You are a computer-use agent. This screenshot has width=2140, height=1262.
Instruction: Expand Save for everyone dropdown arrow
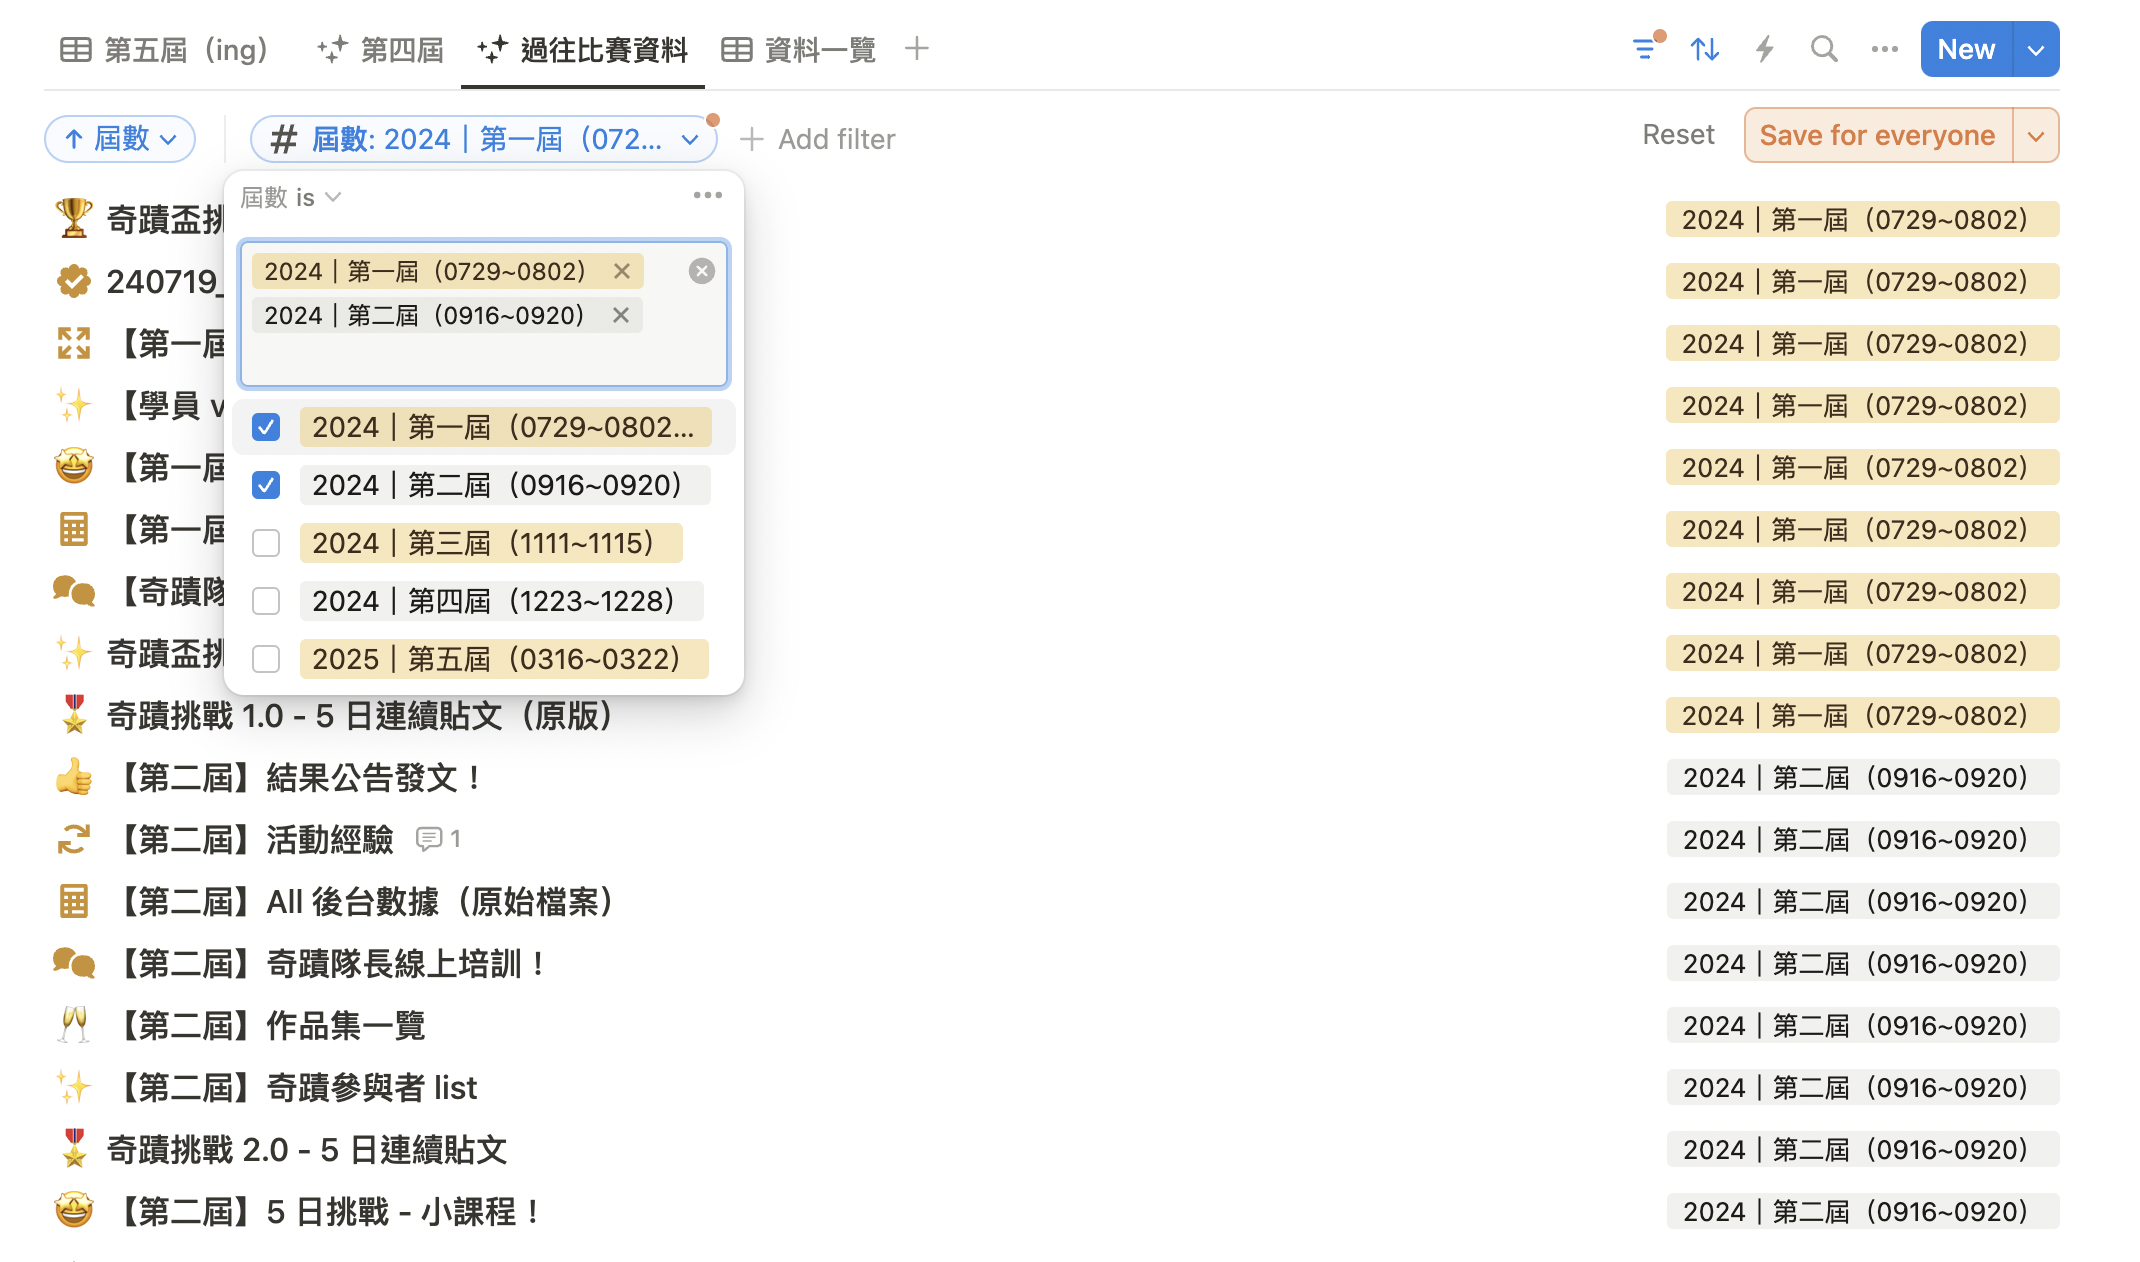[x=2035, y=136]
